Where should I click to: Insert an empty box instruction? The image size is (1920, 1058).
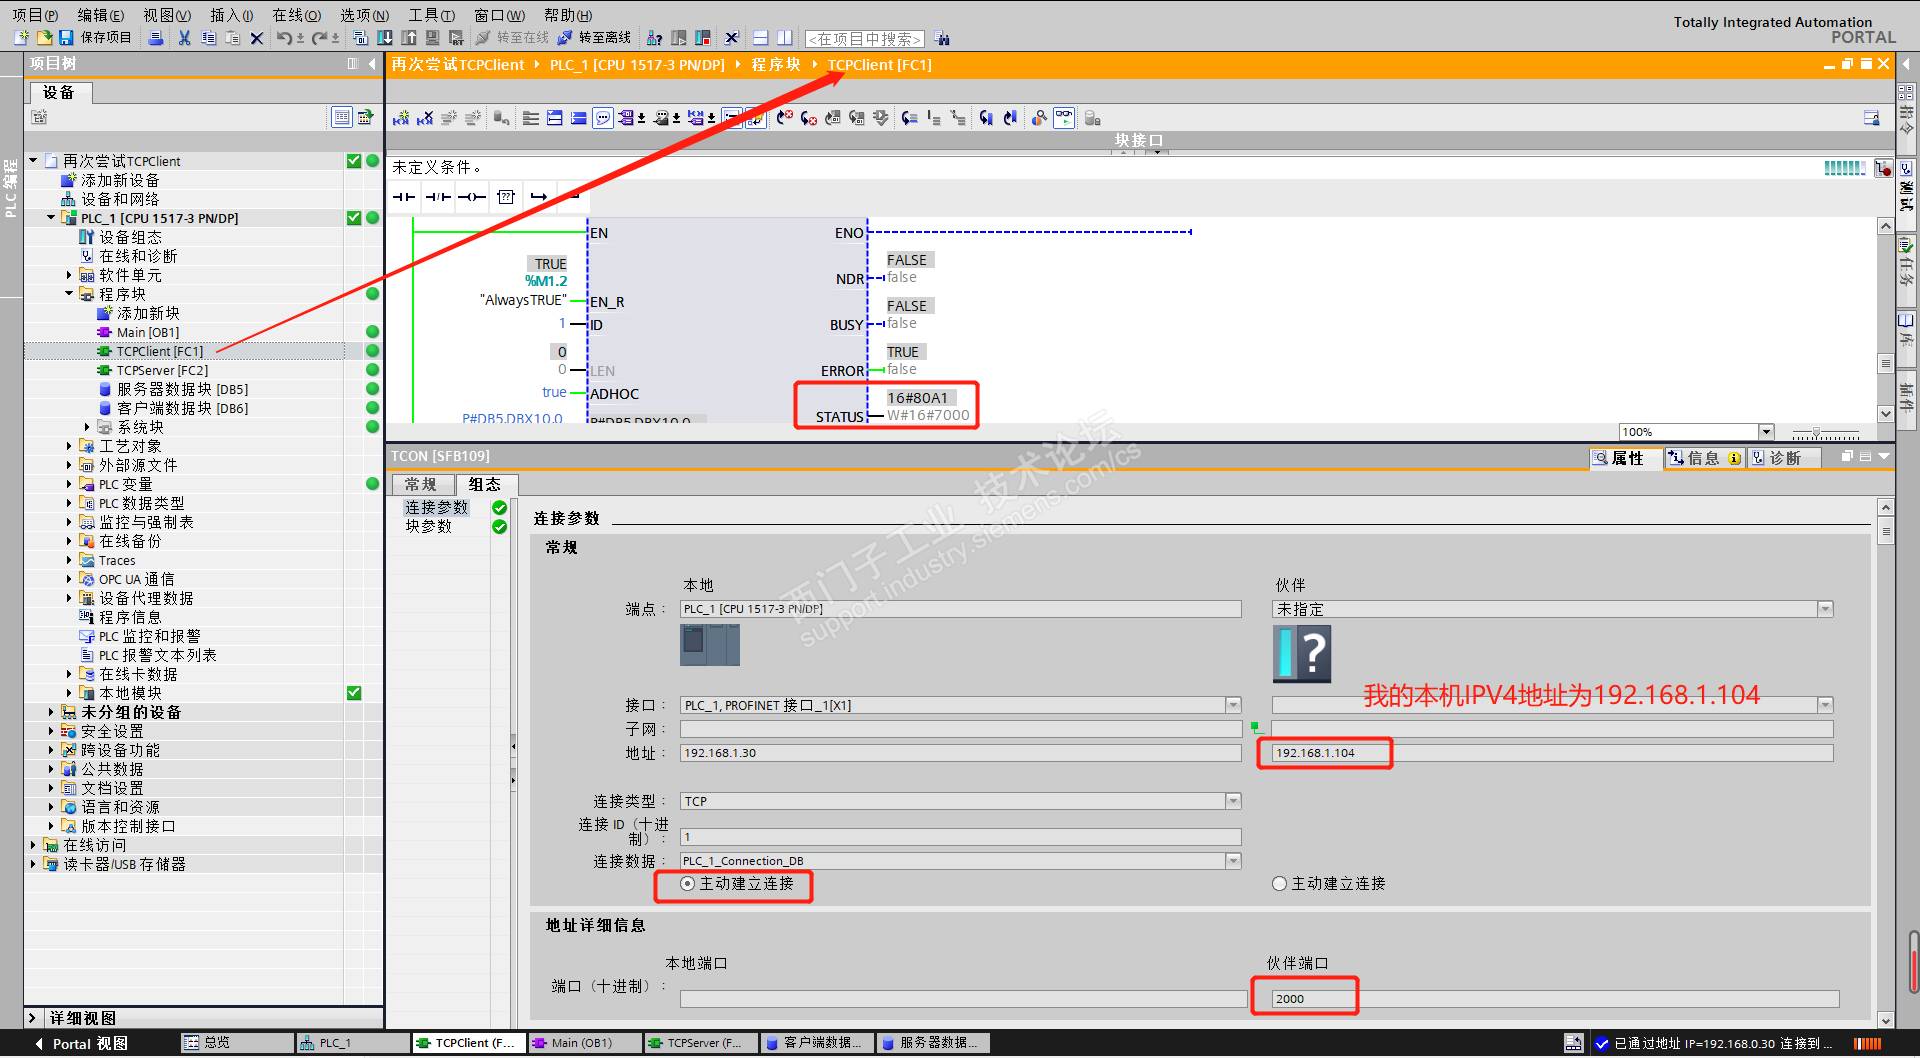click(506, 197)
